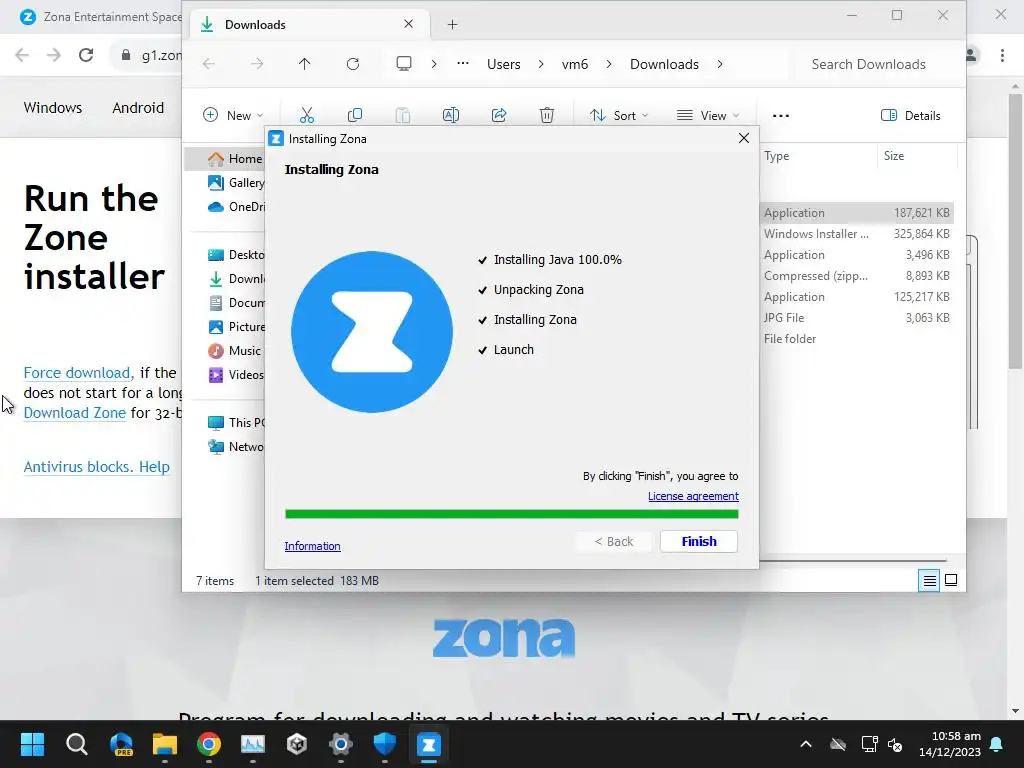Close the Downloads tab in Explorer
The height and width of the screenshot is (768, 1024).
tap(408, 24)
